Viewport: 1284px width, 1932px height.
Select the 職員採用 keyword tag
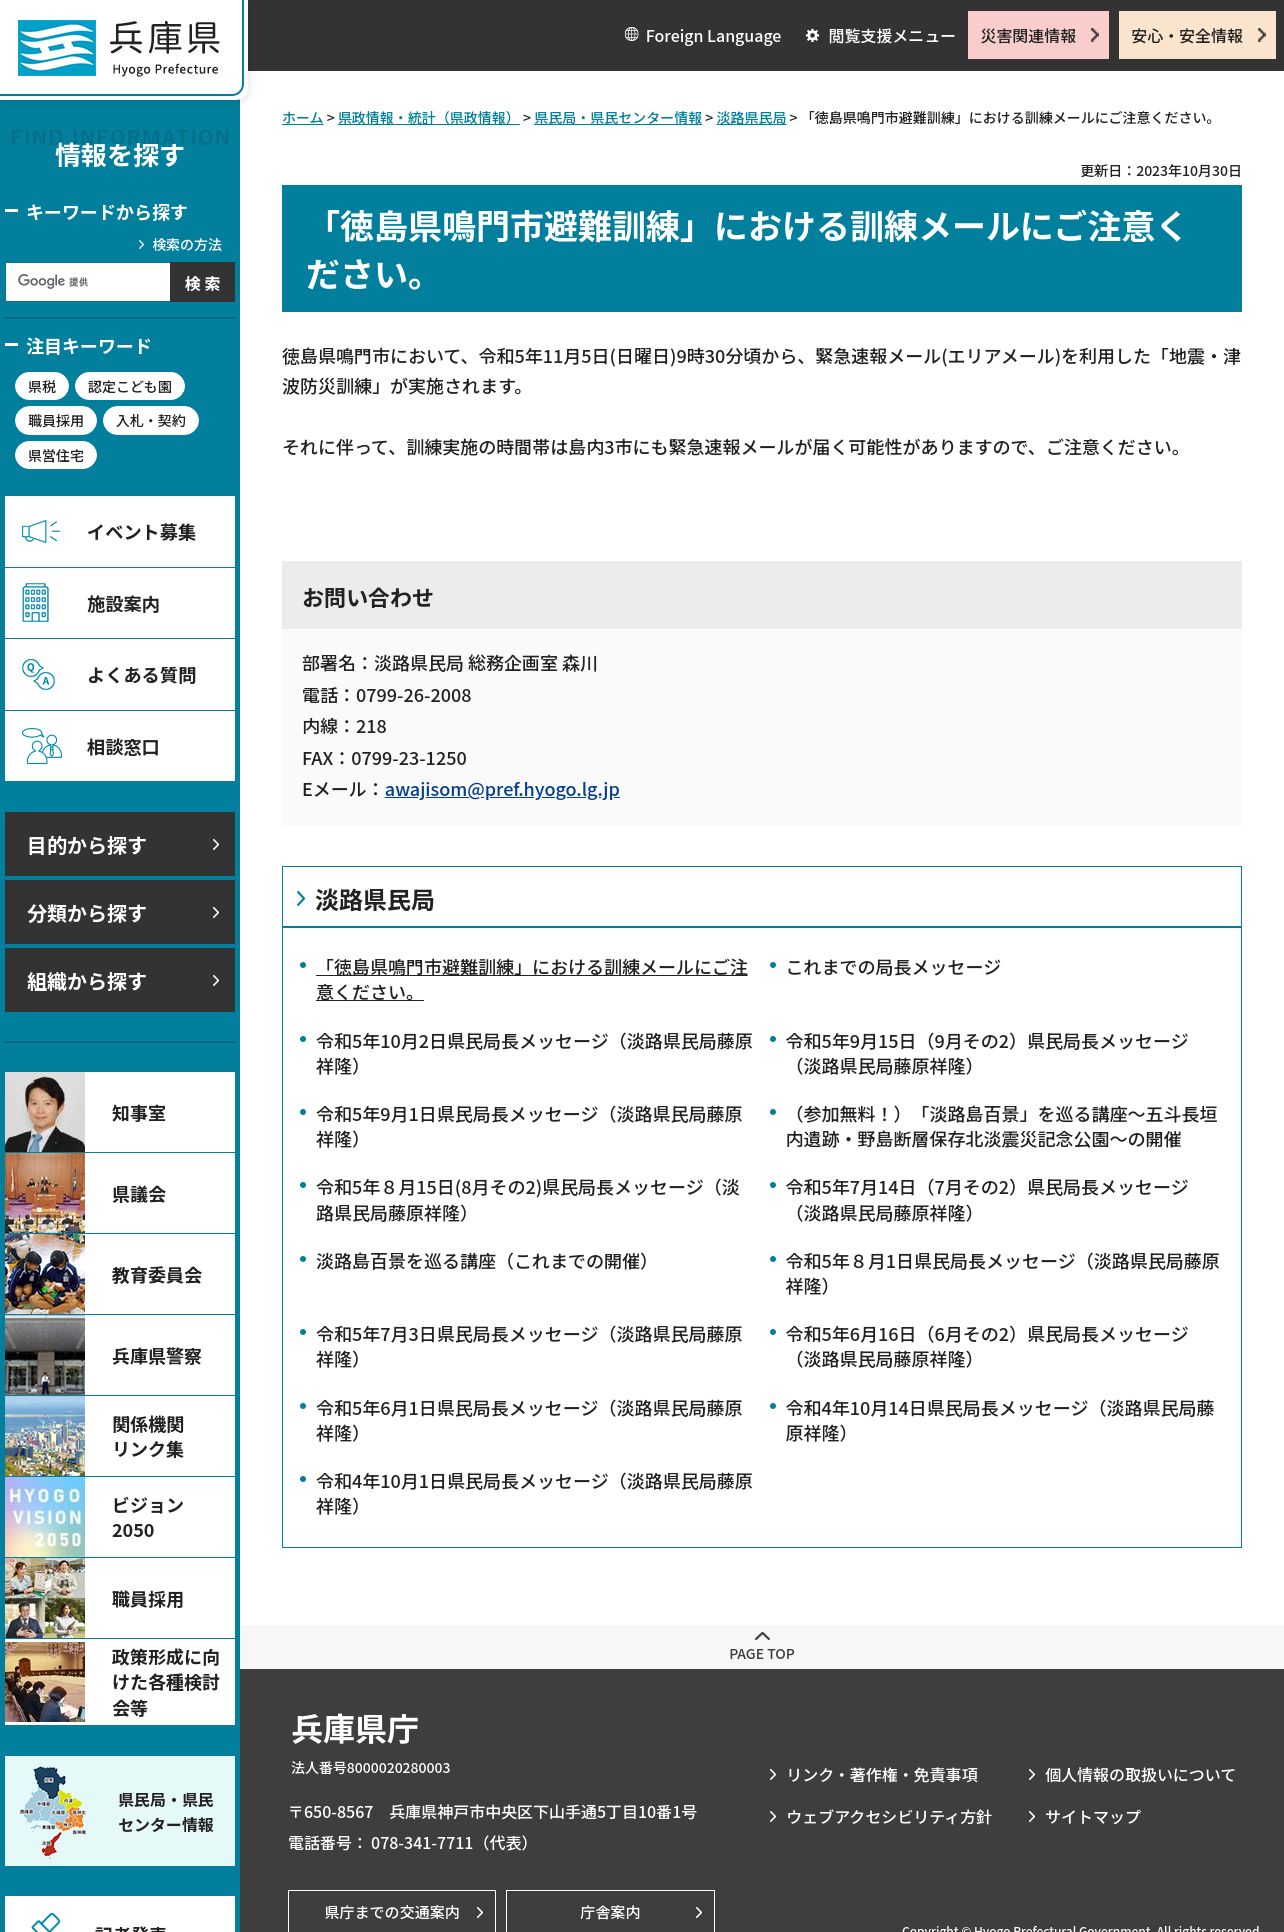pos(56,421)
